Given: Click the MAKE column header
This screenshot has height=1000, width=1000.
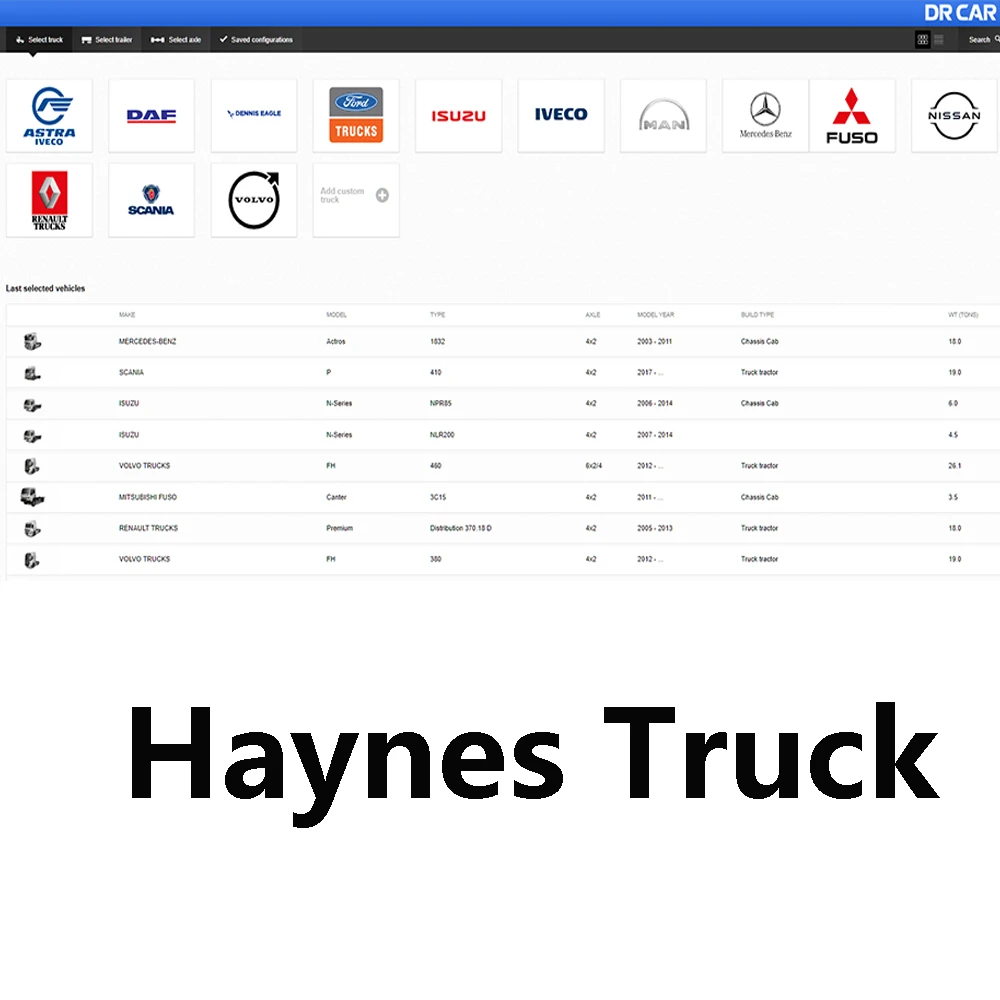Looking at the screenshot, I should (x=127, y=315).
